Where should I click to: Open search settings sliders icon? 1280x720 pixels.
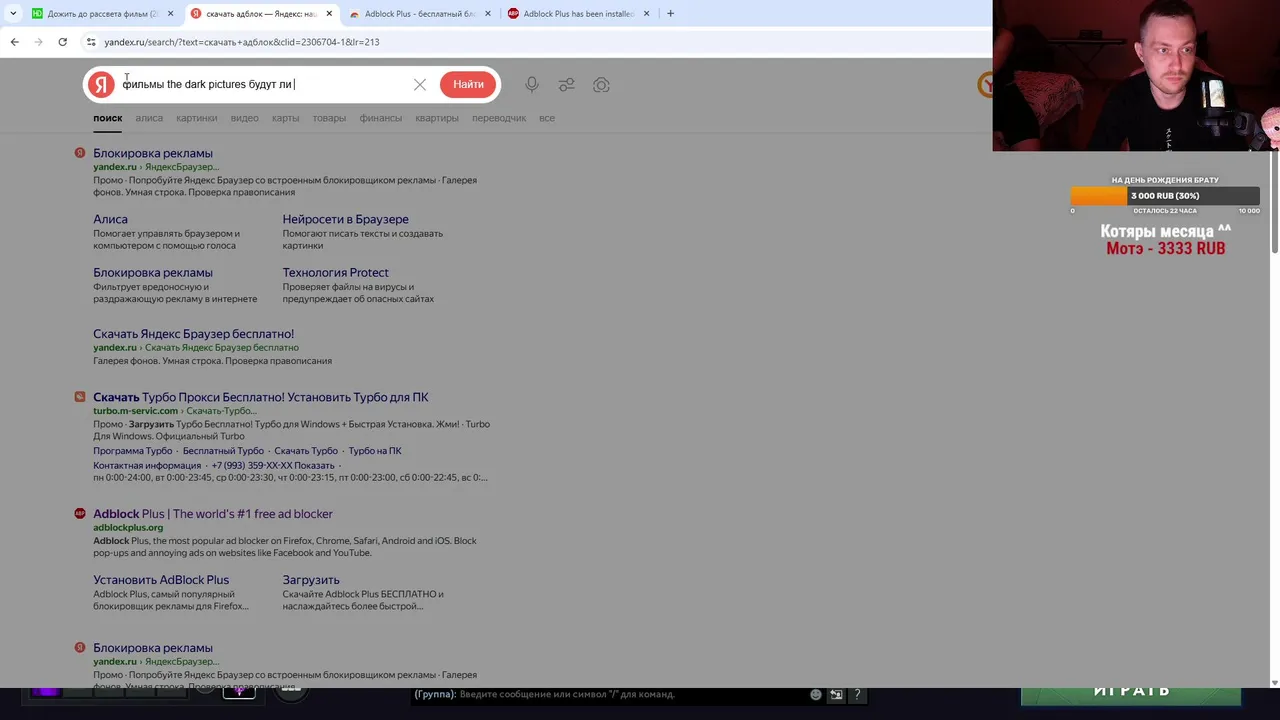[567, 85]
